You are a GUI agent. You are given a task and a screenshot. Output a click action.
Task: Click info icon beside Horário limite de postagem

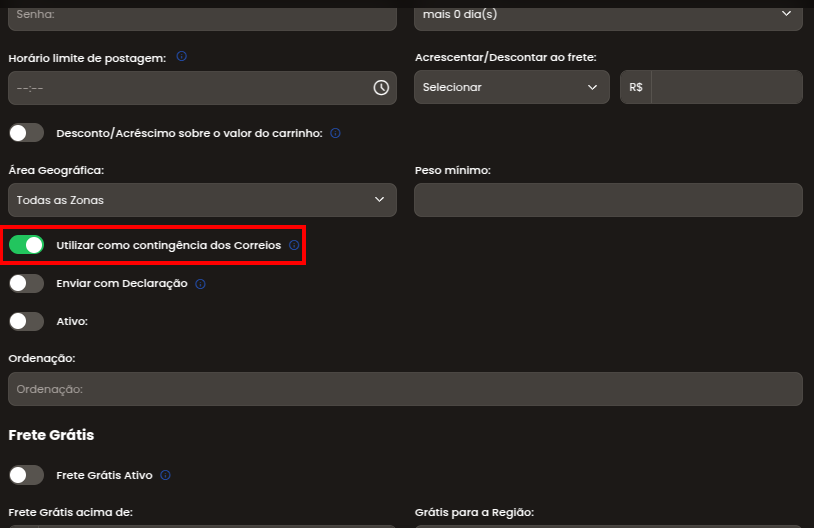(181, 56)
